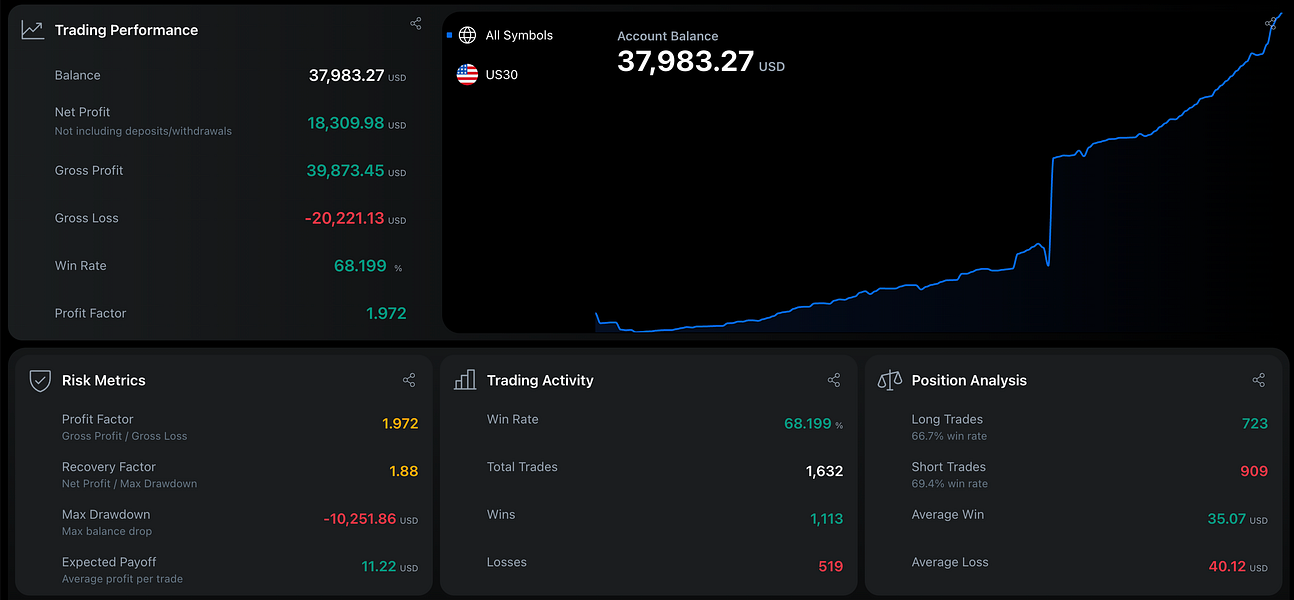Click the Account Balance figure

[x=684, y=61]
